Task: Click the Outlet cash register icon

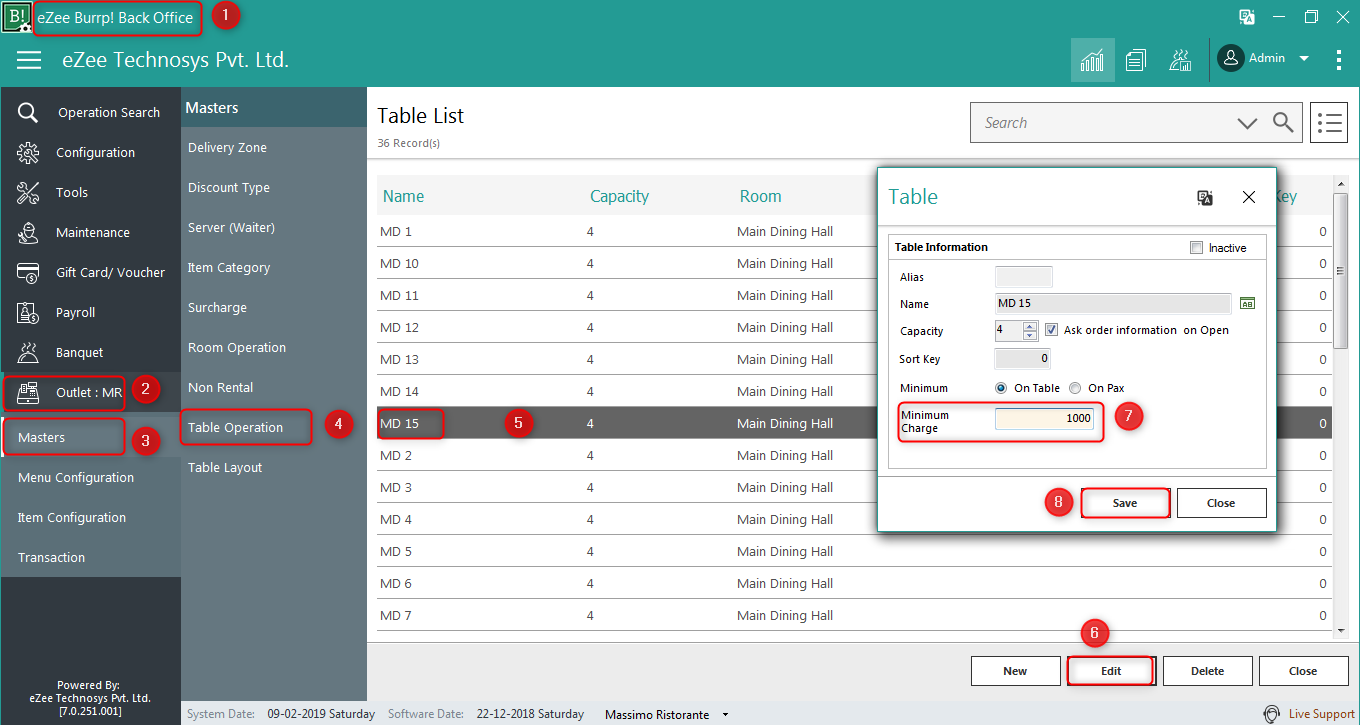Action: point(28,392)
